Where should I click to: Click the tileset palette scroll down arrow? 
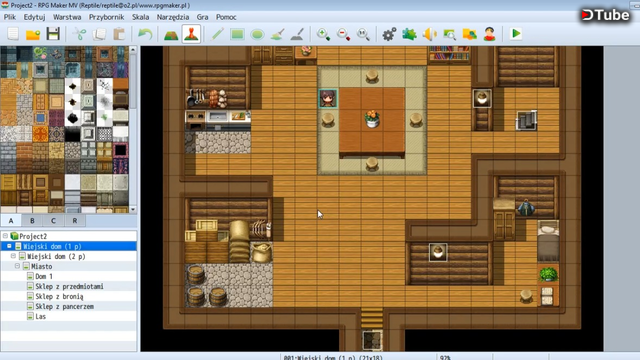coord(133,209)
